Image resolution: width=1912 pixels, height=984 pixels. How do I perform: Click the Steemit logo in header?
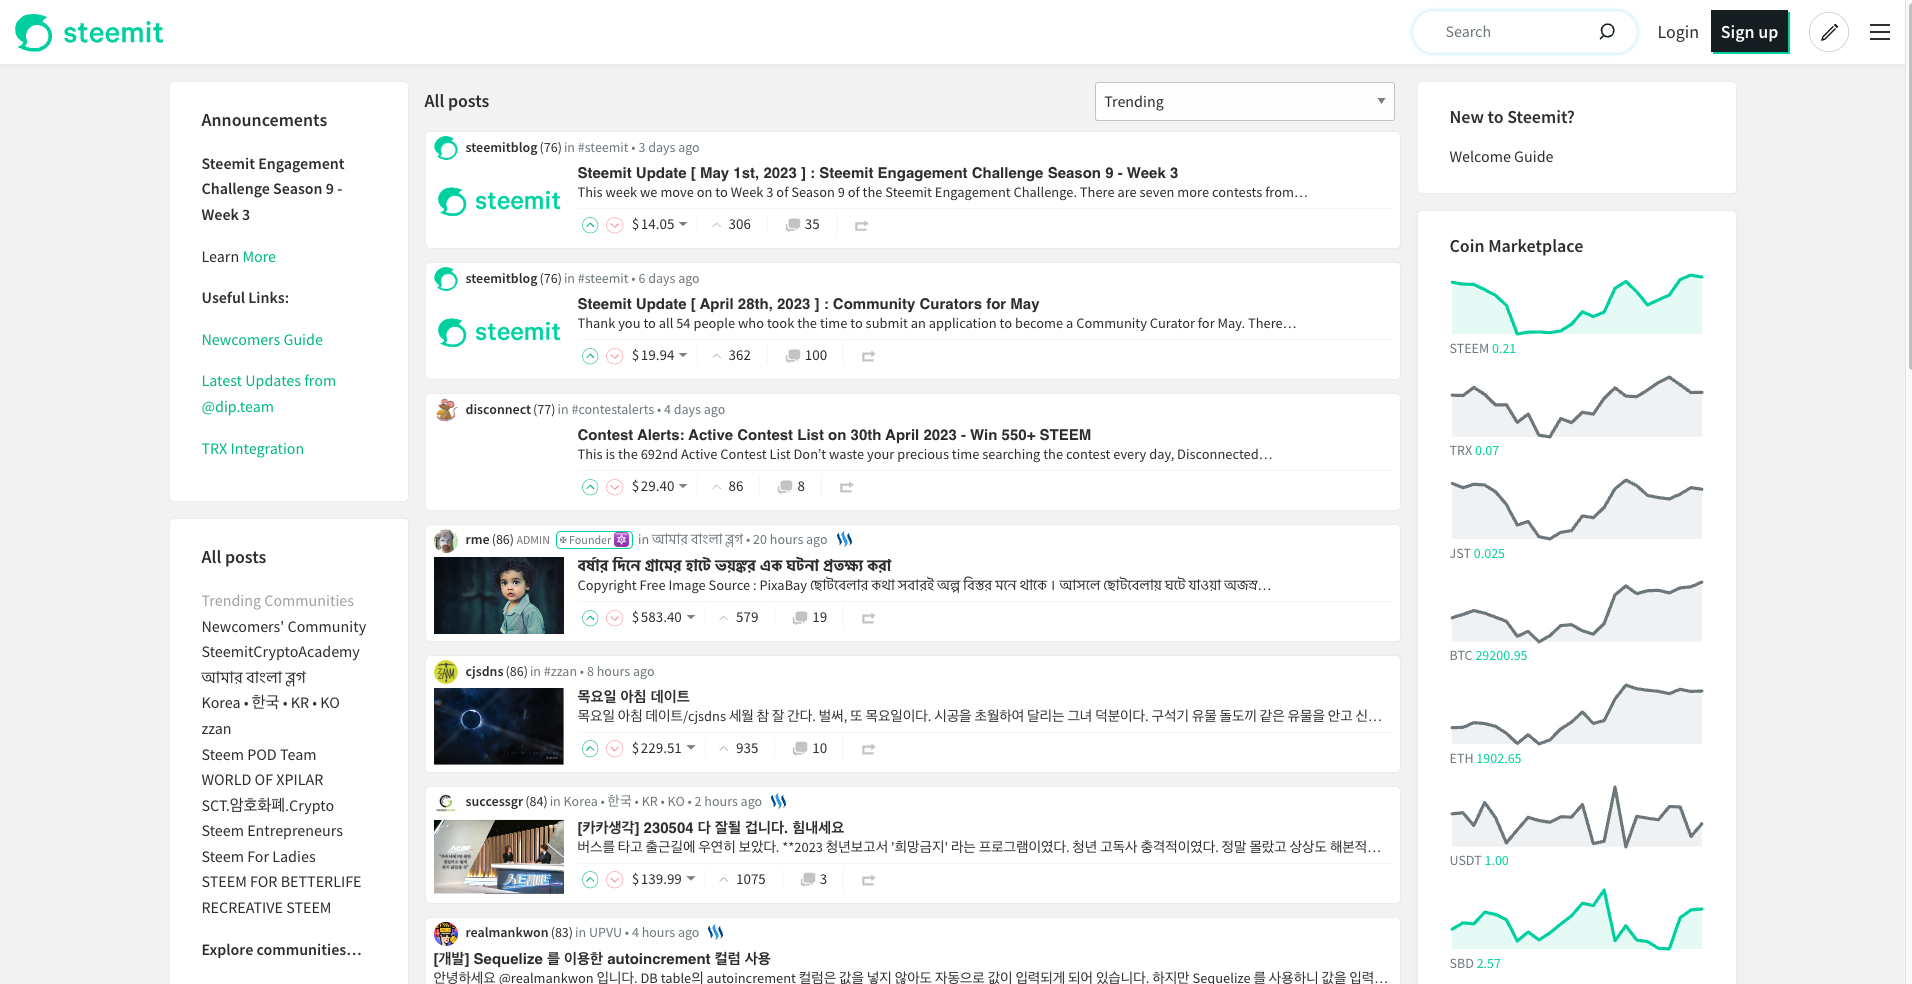point(89,32)
